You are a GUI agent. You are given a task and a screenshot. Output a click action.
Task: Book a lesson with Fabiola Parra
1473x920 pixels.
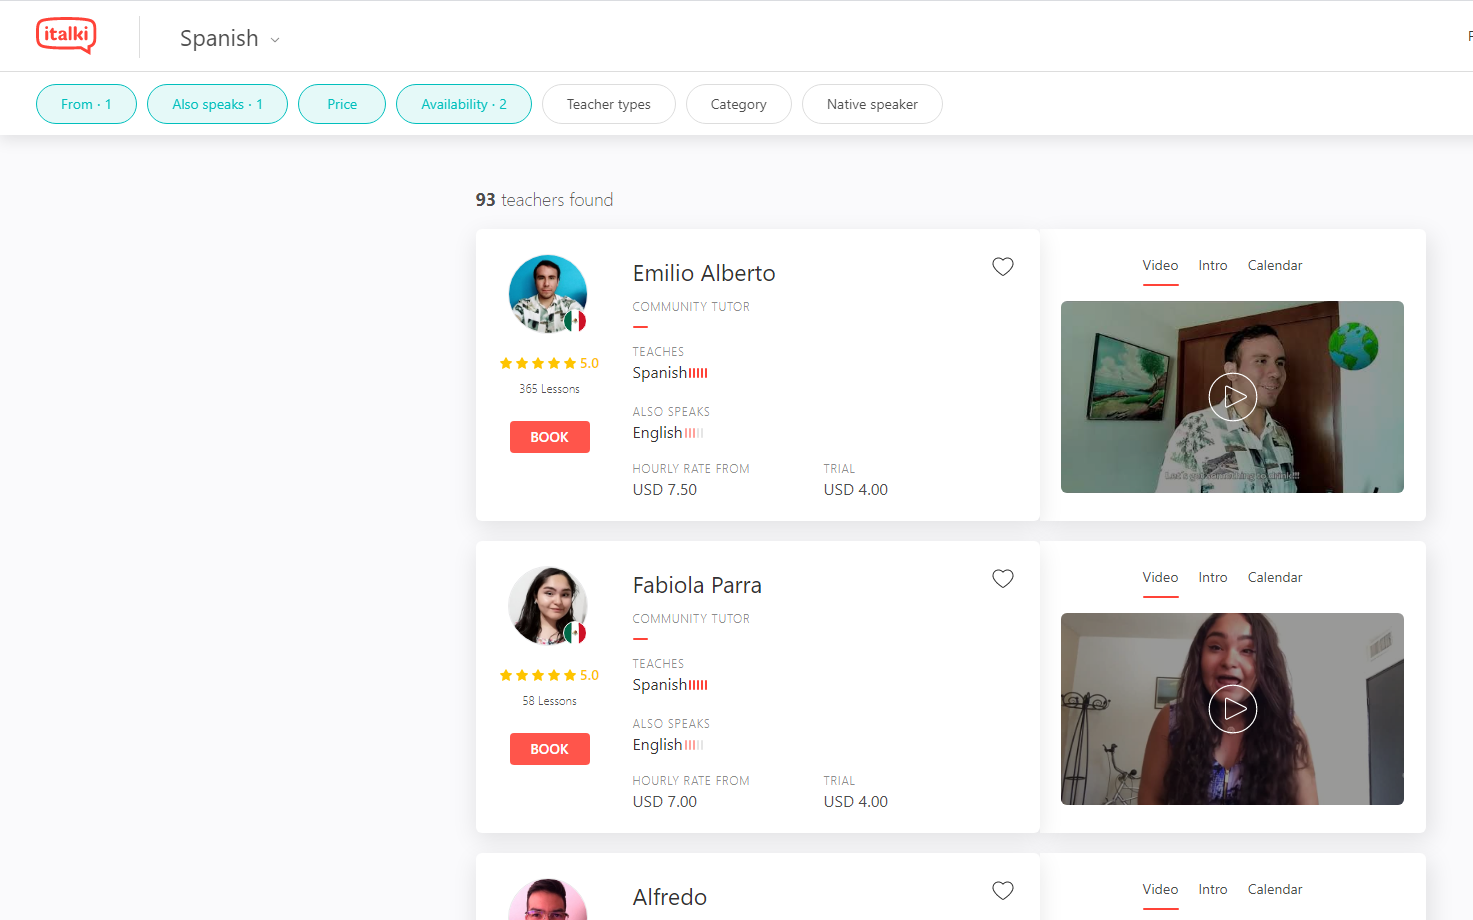550,749
